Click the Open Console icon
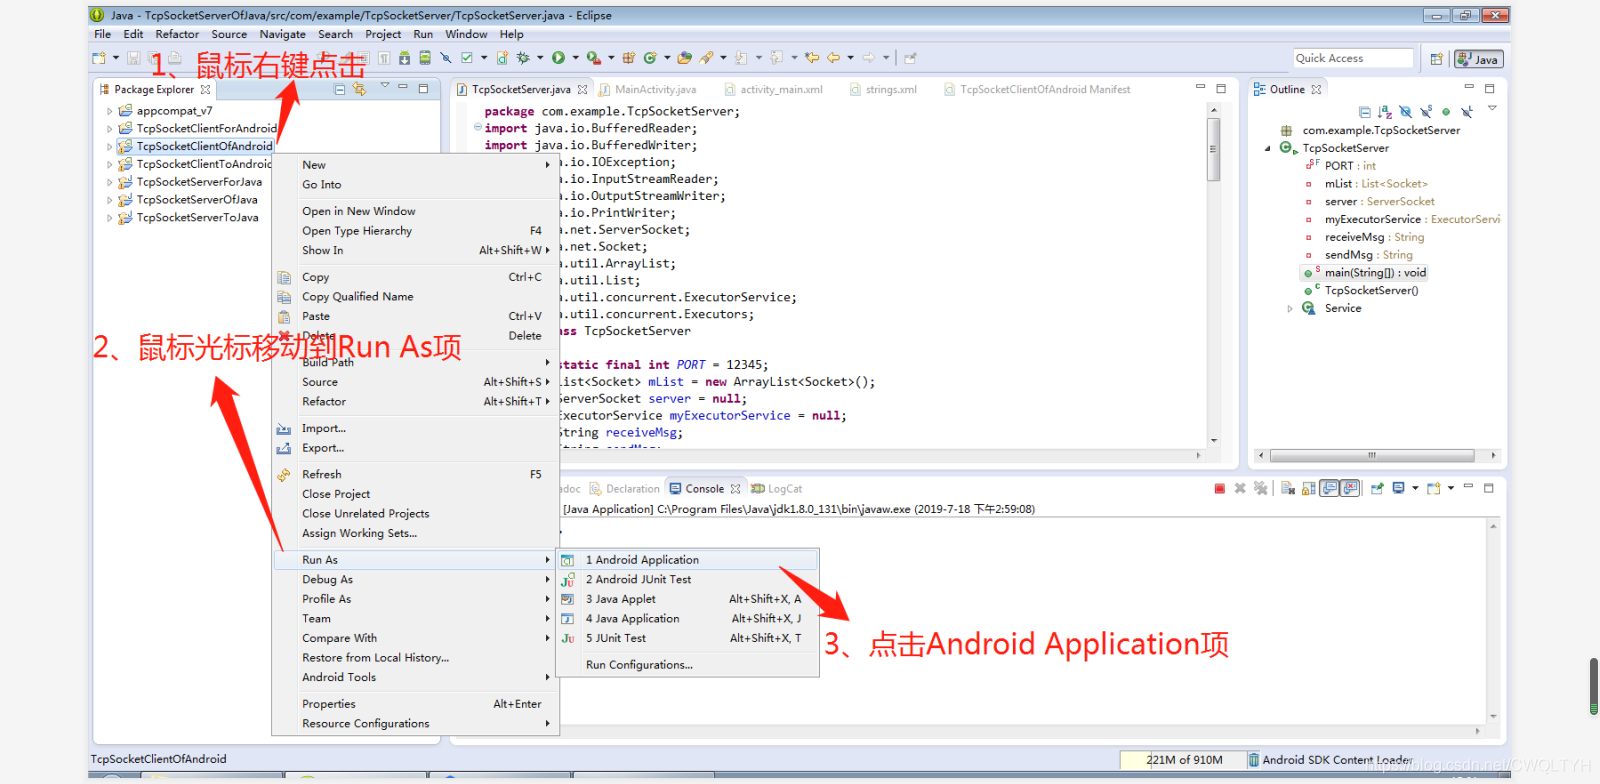Image resolution: width=1600 pixels, height=784 pixels. click(1434, 488)
